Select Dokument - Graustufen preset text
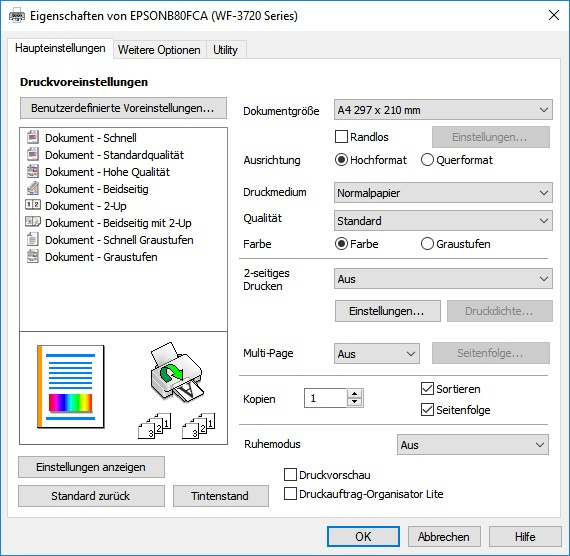 101,257
